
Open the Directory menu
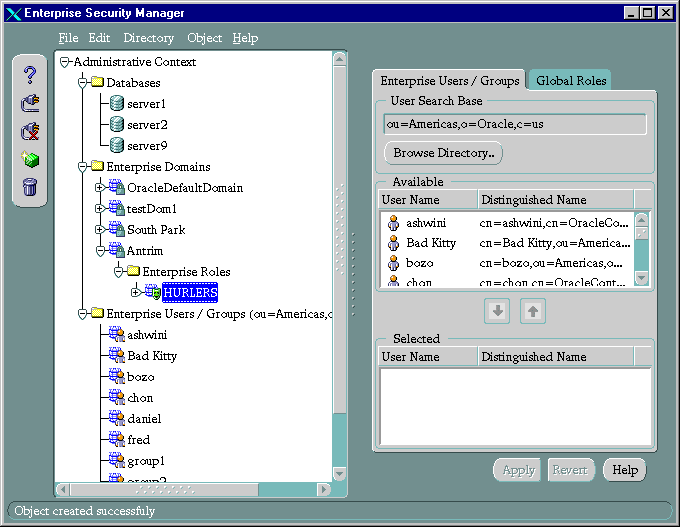[x=148, y=38]
